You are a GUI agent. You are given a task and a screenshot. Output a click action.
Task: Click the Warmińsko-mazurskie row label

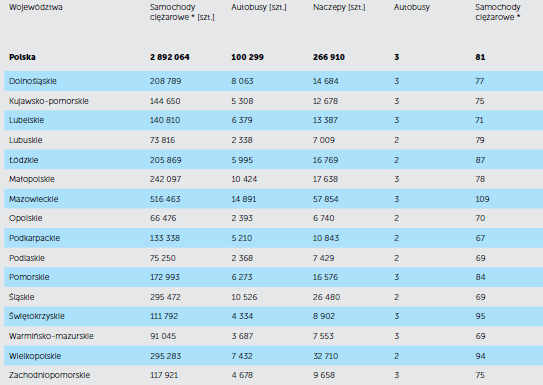pyautogui.click(x=51, y=336)
